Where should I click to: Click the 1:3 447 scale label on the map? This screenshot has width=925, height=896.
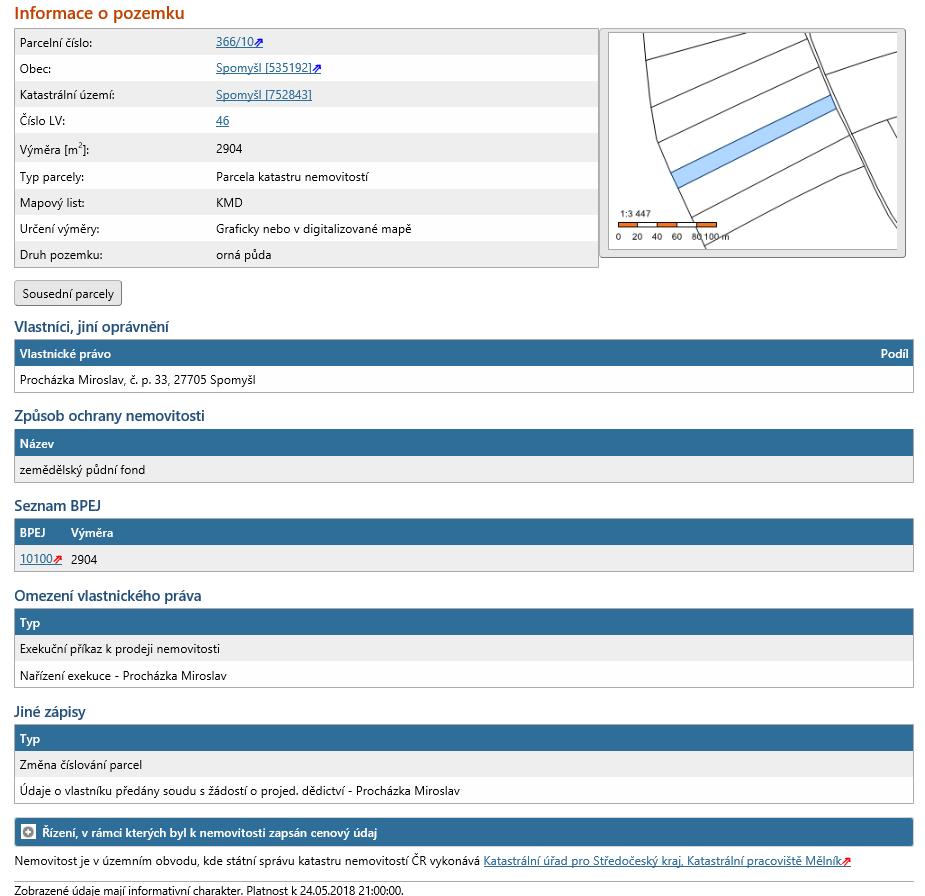click(635, 214)
